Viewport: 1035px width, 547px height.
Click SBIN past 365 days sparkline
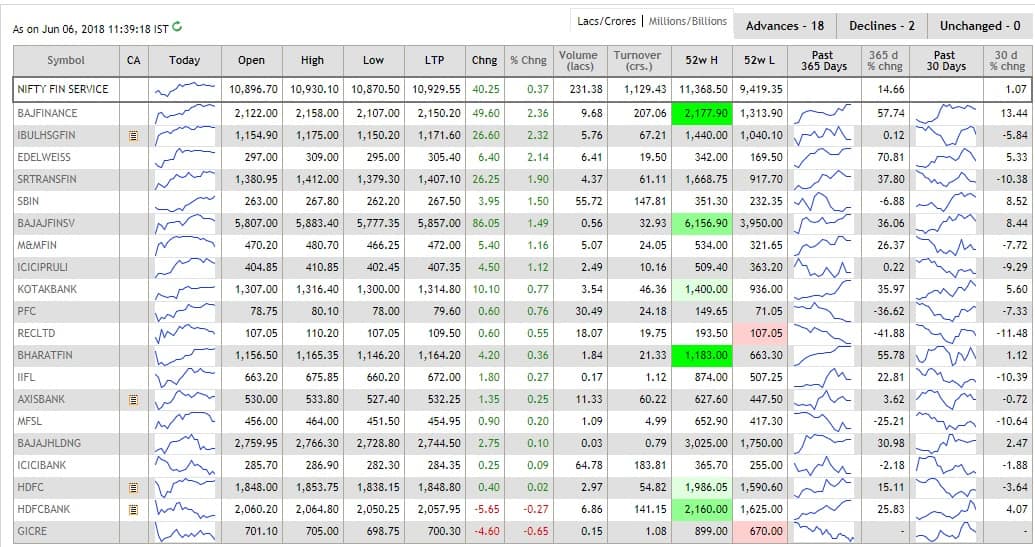[x=823, y=201]
